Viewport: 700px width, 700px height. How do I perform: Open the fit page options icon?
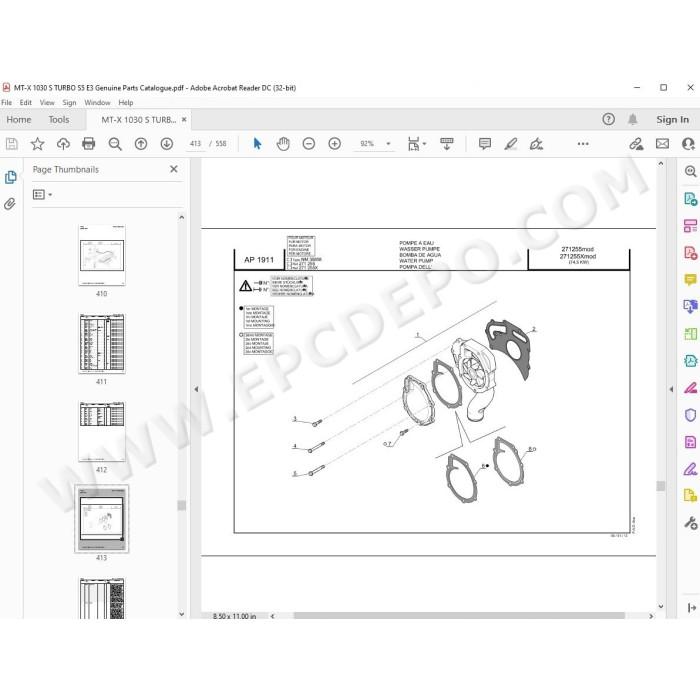(416, 144)
